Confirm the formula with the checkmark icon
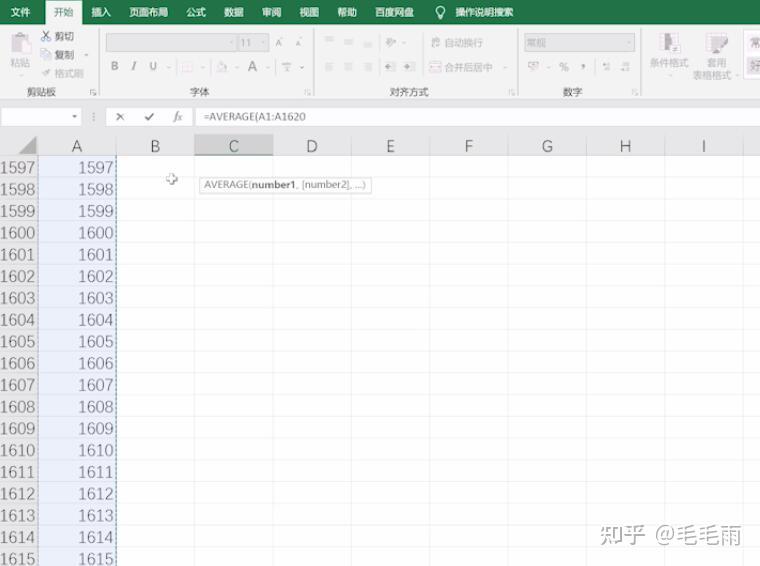The width and height of the screenshot is (760, 566). [x=149, y=117]
